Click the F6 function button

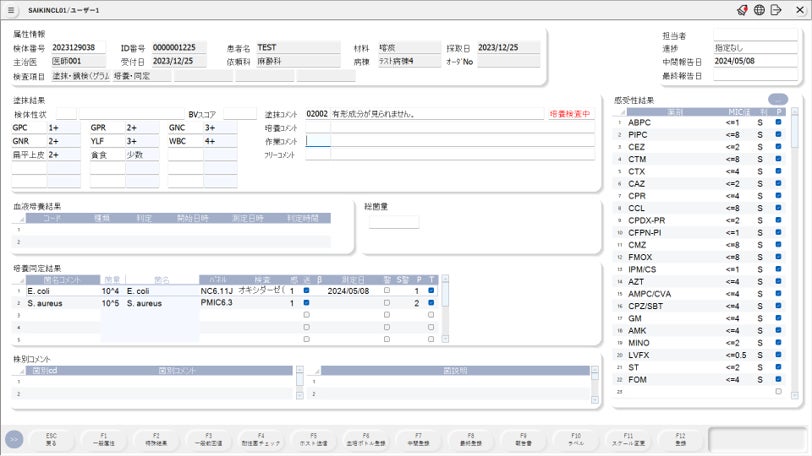[x=366, y=439]
